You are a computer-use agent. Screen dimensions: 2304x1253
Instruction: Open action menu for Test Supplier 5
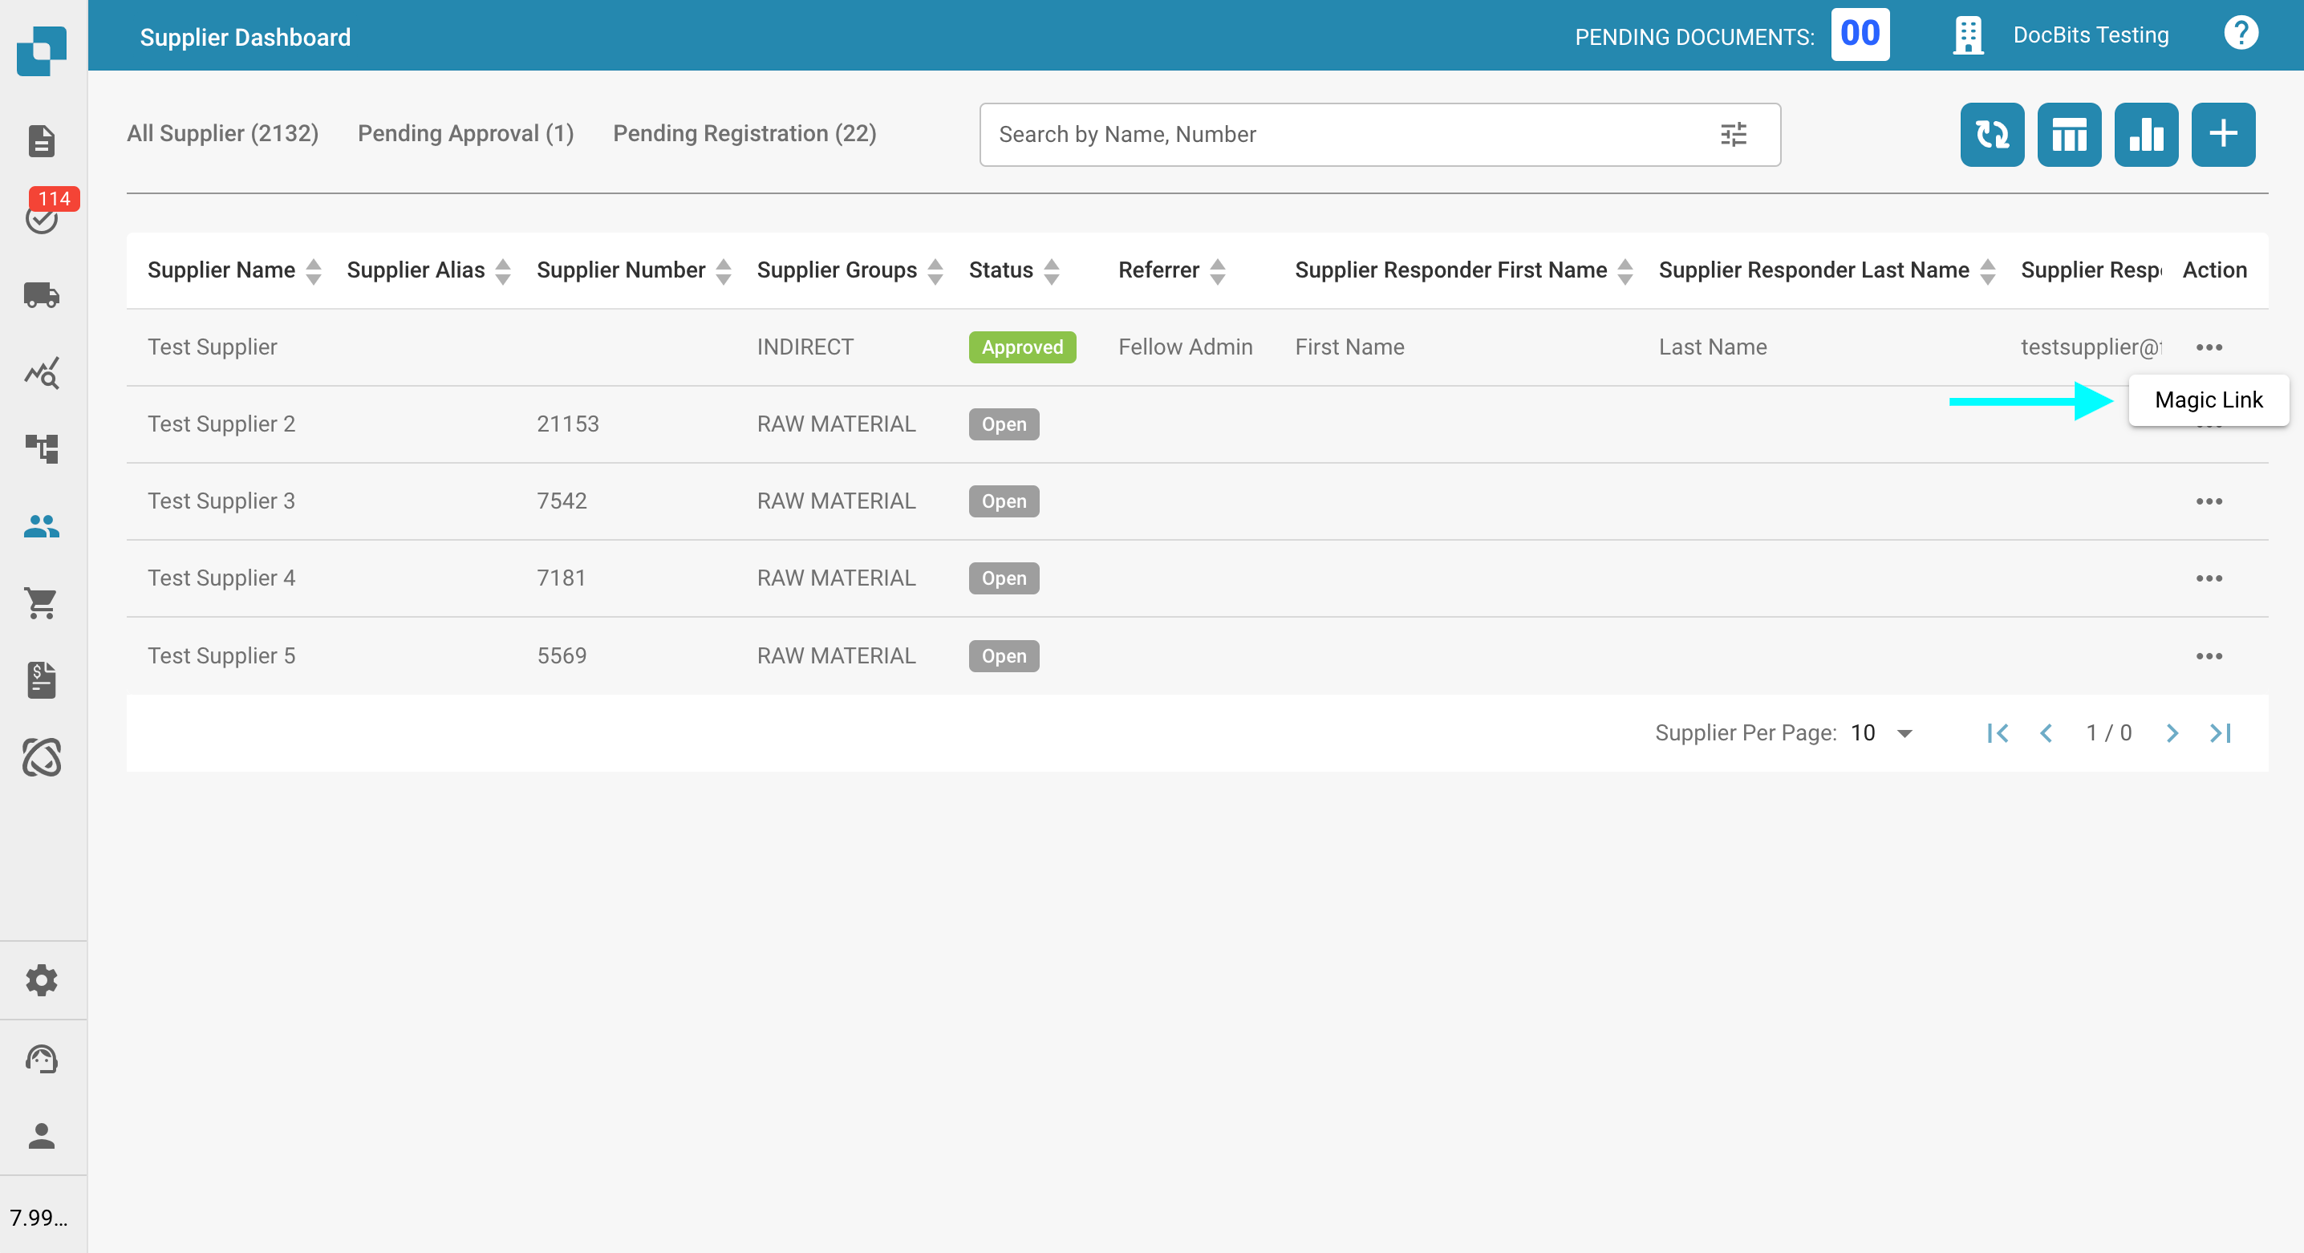[2208, 656]
